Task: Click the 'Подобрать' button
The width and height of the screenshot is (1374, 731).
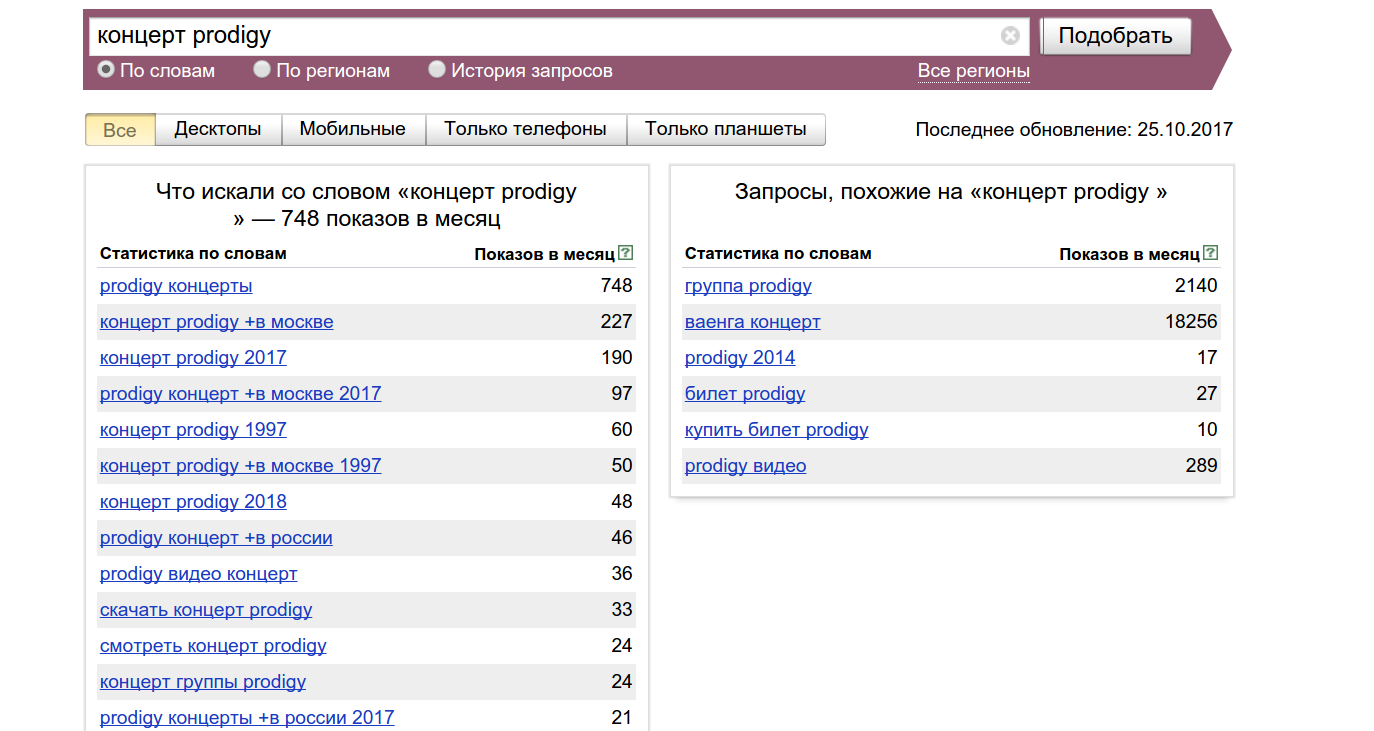Action: pos(1116,36)
